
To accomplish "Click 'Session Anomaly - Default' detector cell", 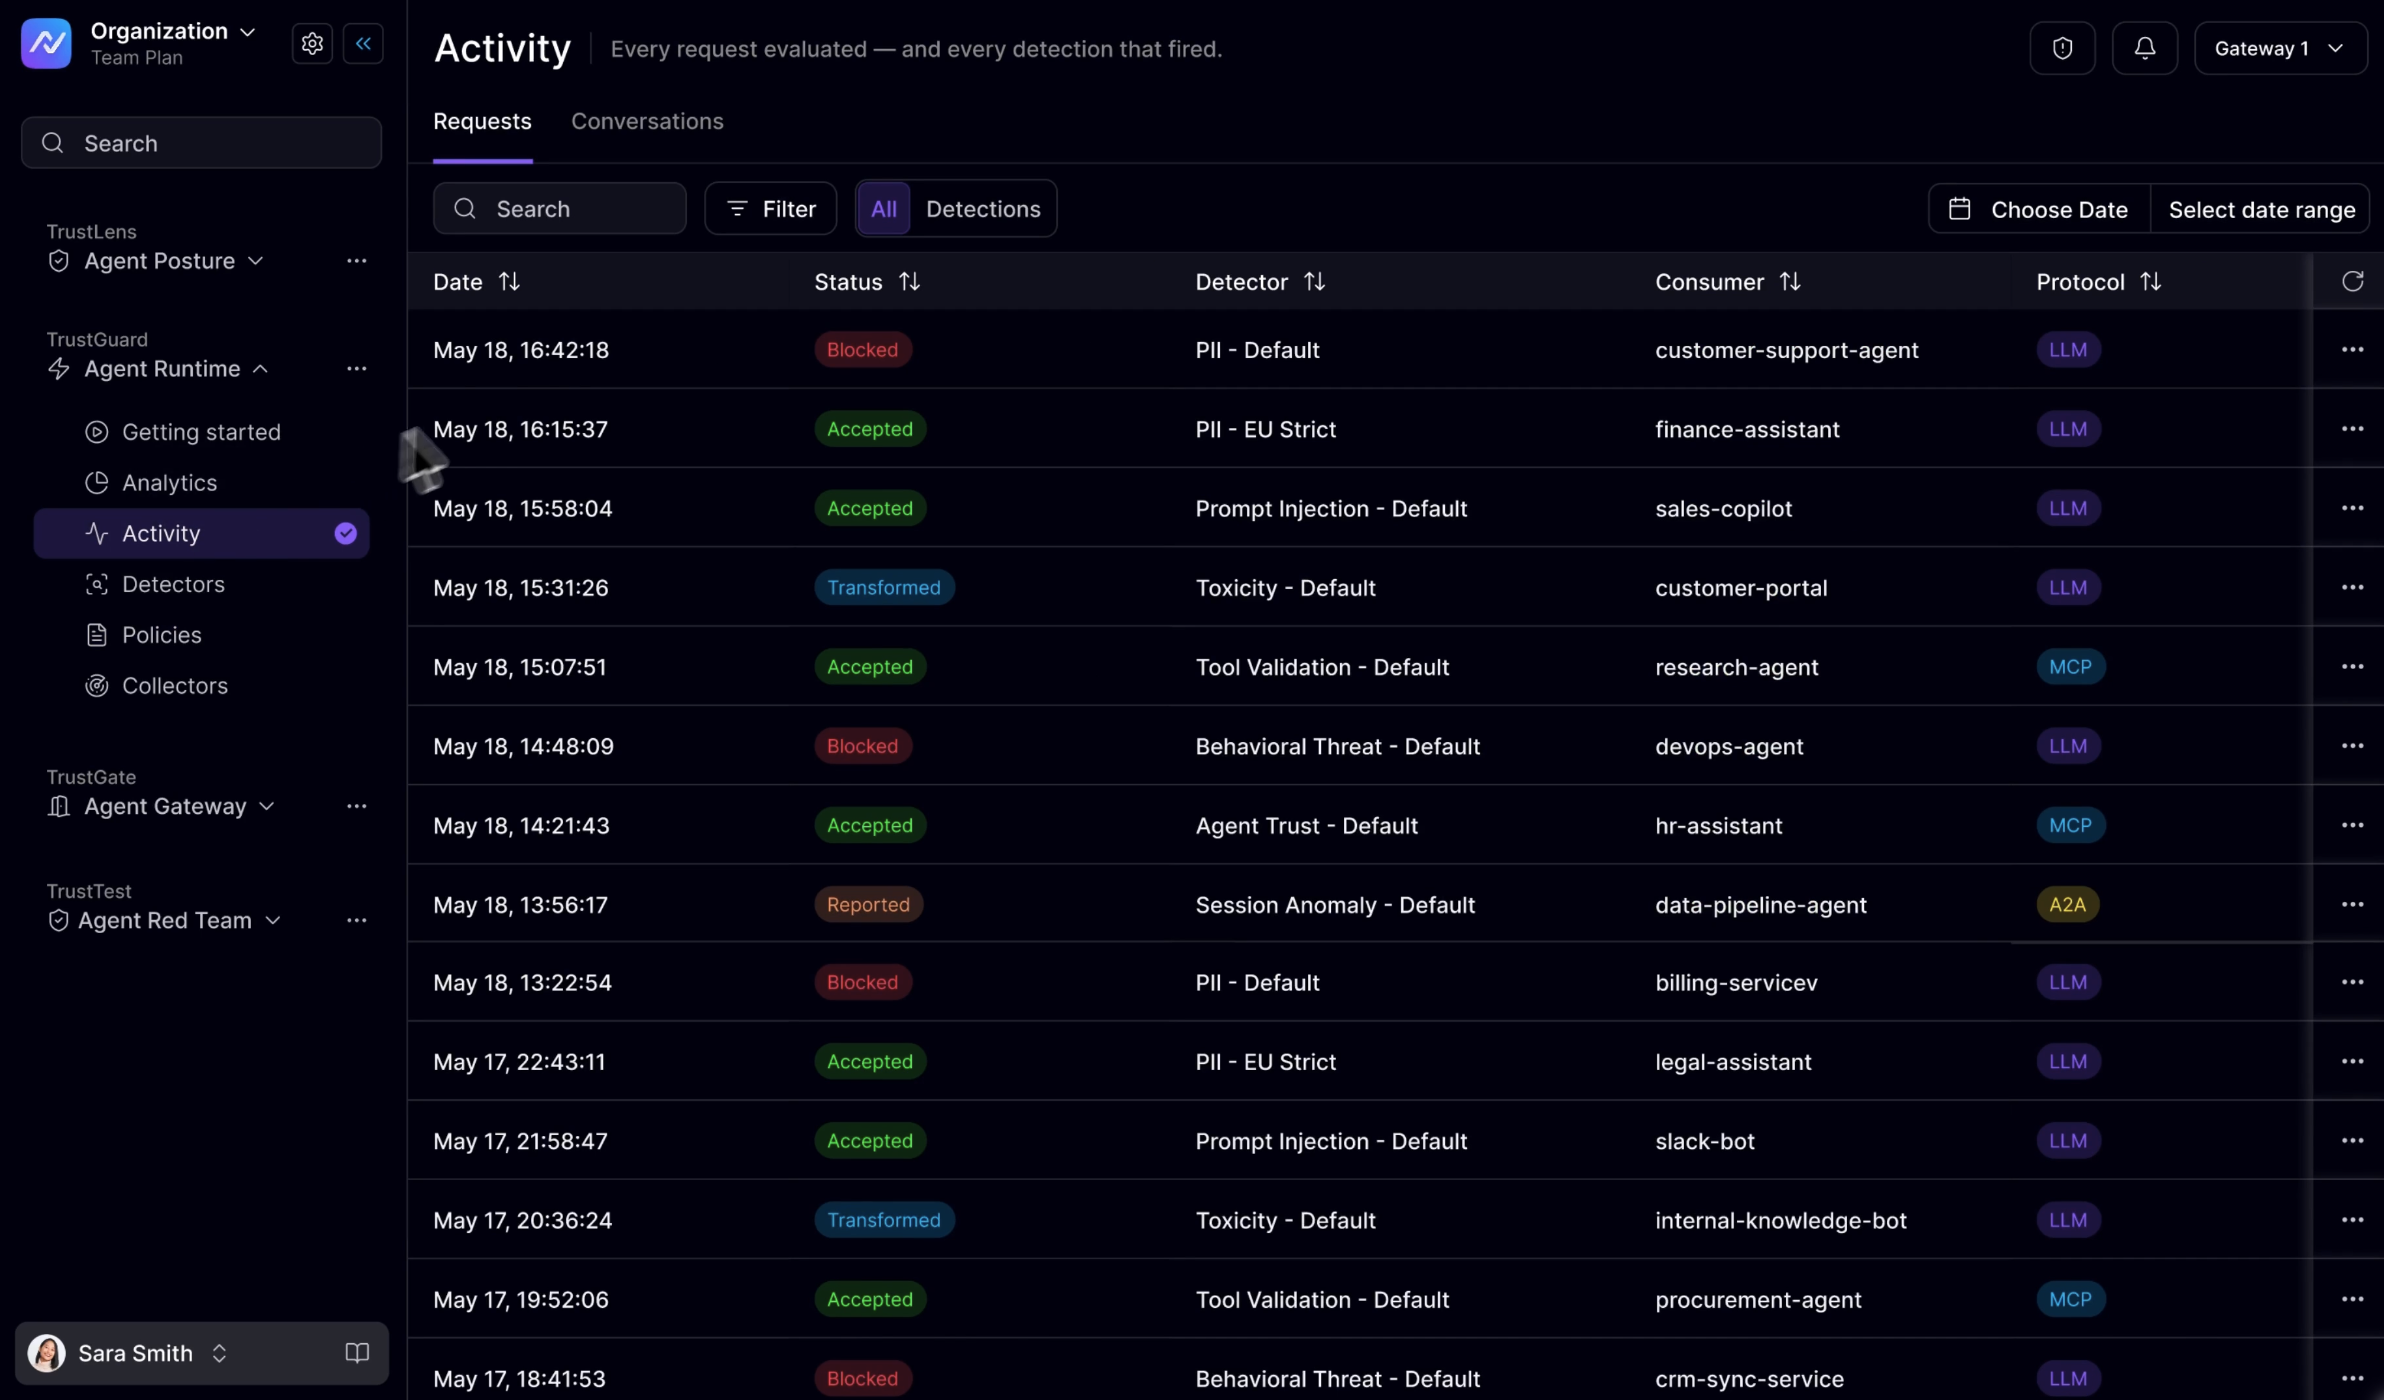I will (x=1335, y=905).
